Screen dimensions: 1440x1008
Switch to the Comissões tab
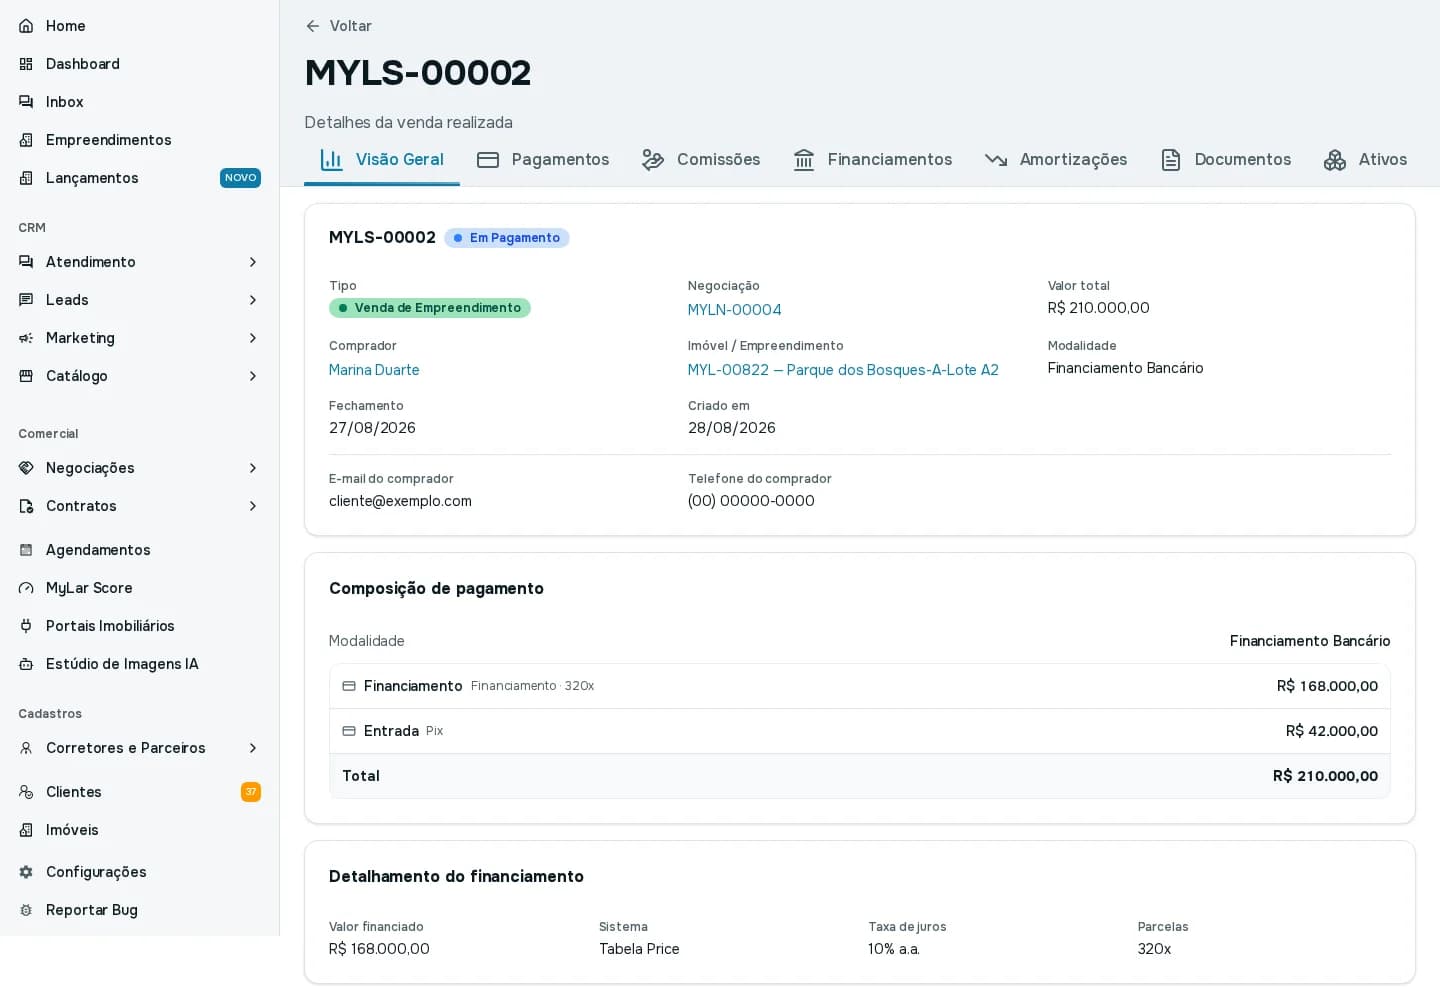click(x=701, y=160)
